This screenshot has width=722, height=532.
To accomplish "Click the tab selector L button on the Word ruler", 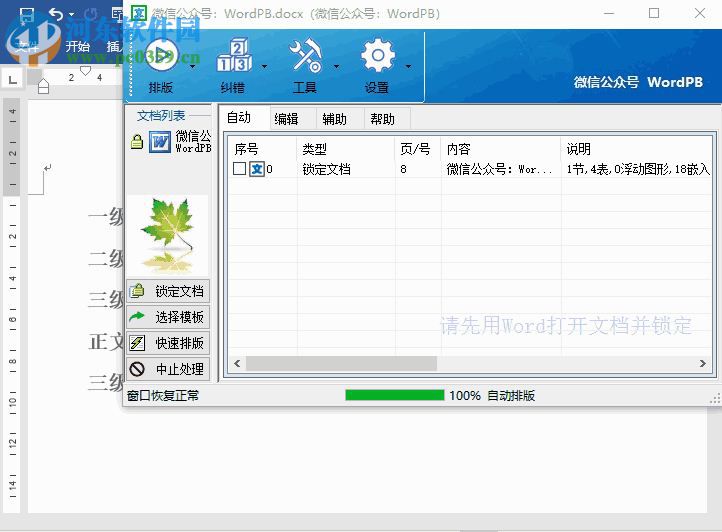I will click(13, 80).
